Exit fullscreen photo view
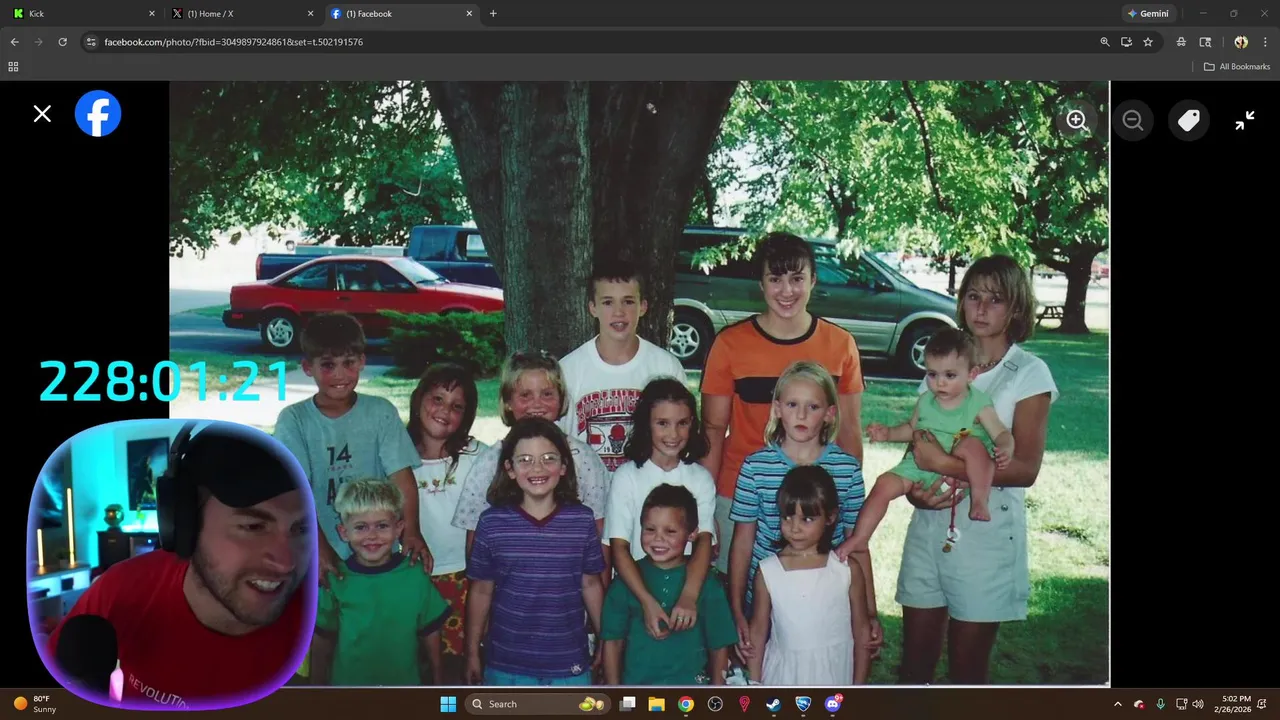 [x=1245, y=120]
